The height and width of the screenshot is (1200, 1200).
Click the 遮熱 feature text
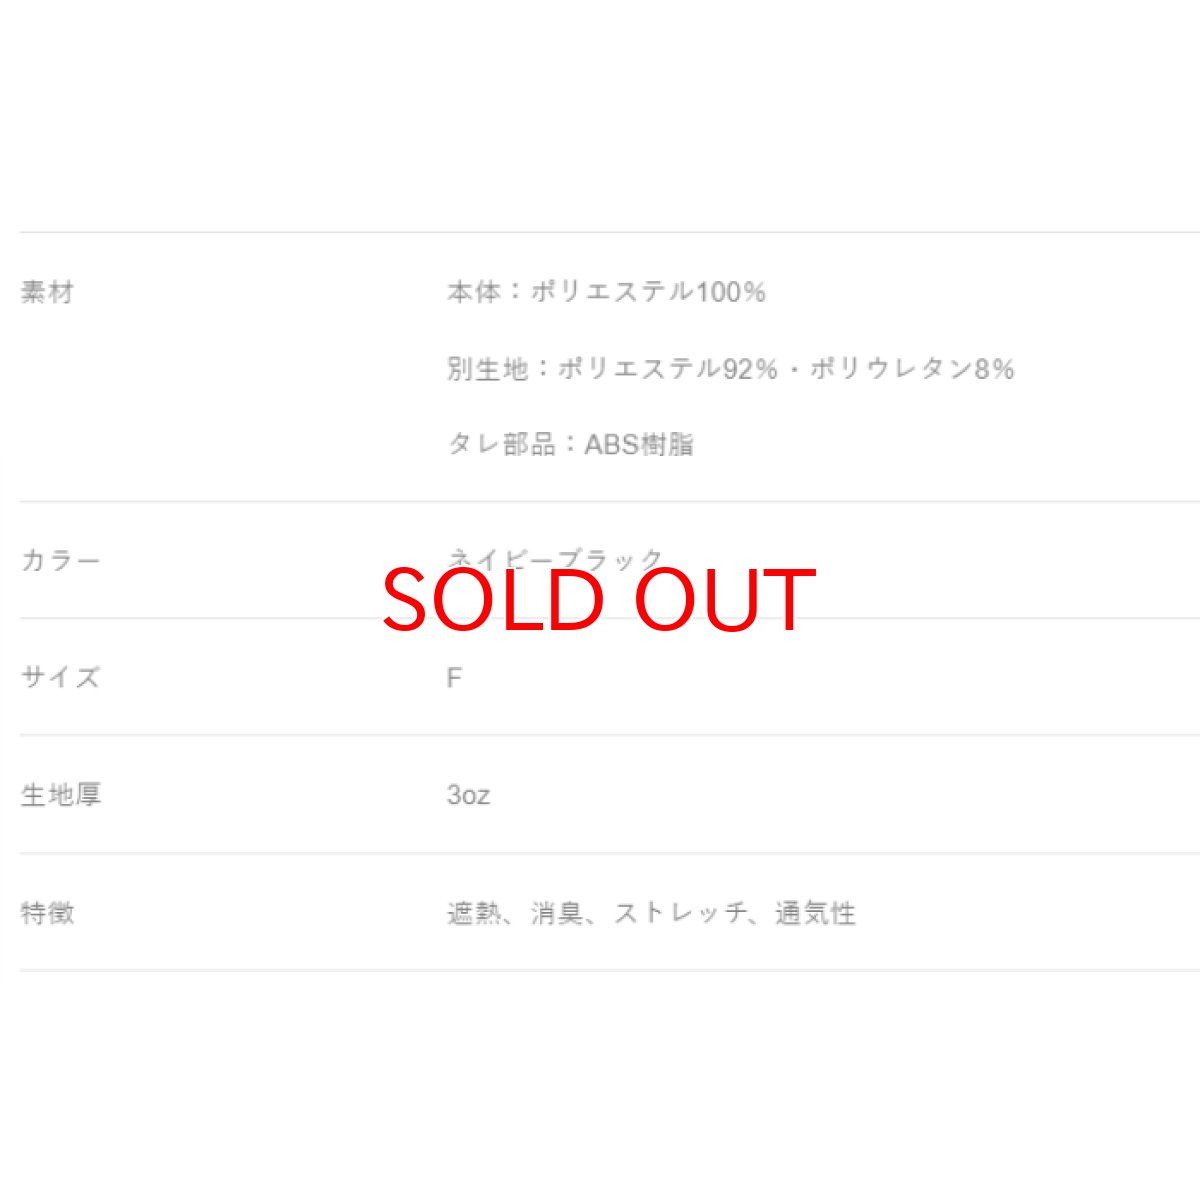click(x=474, y=913)
